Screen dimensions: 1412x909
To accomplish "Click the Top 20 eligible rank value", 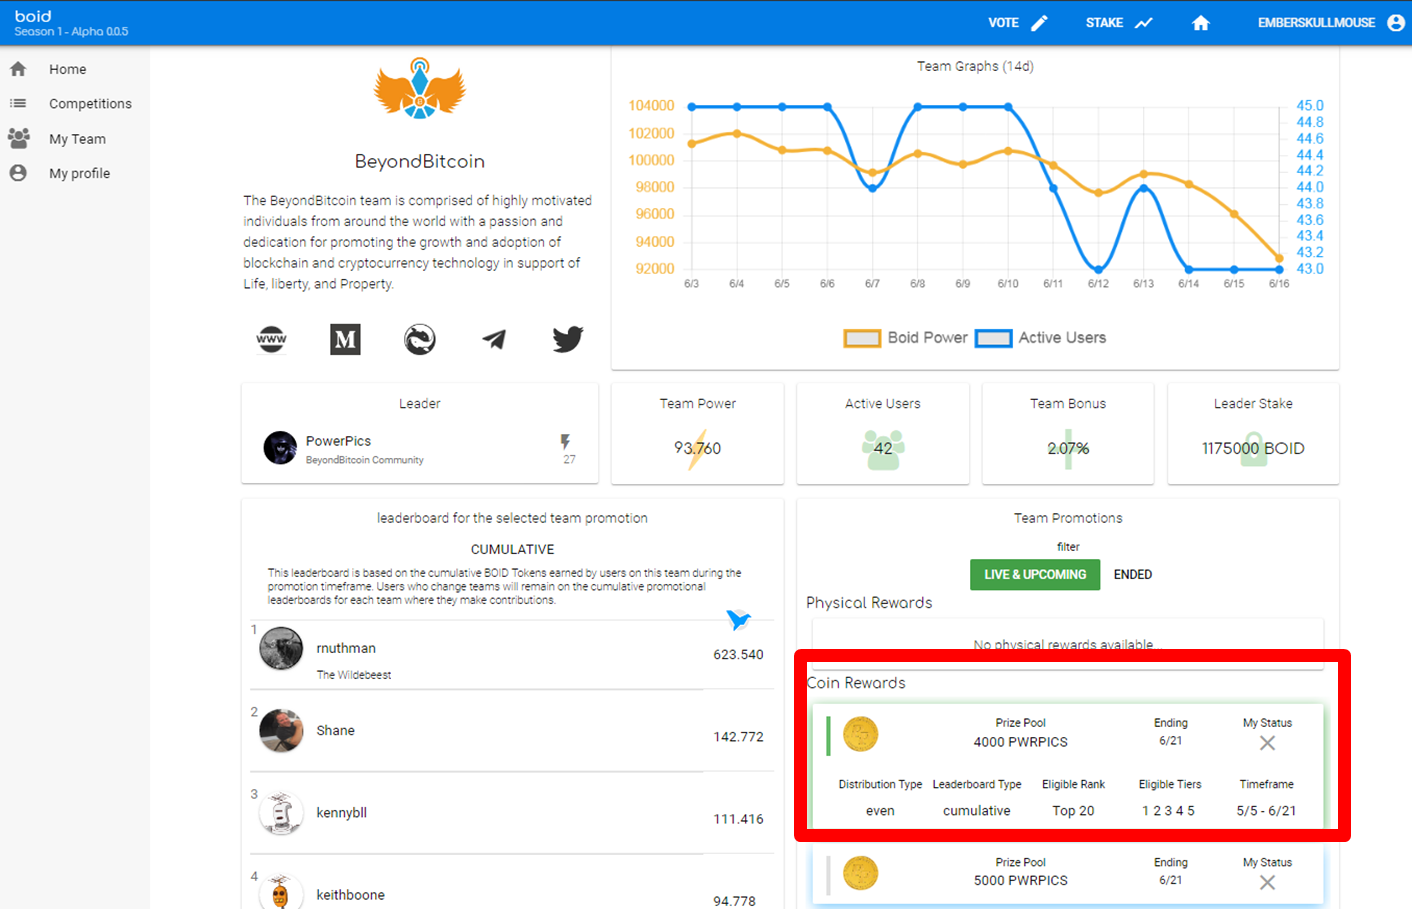I will click(x=1073, y=811).
